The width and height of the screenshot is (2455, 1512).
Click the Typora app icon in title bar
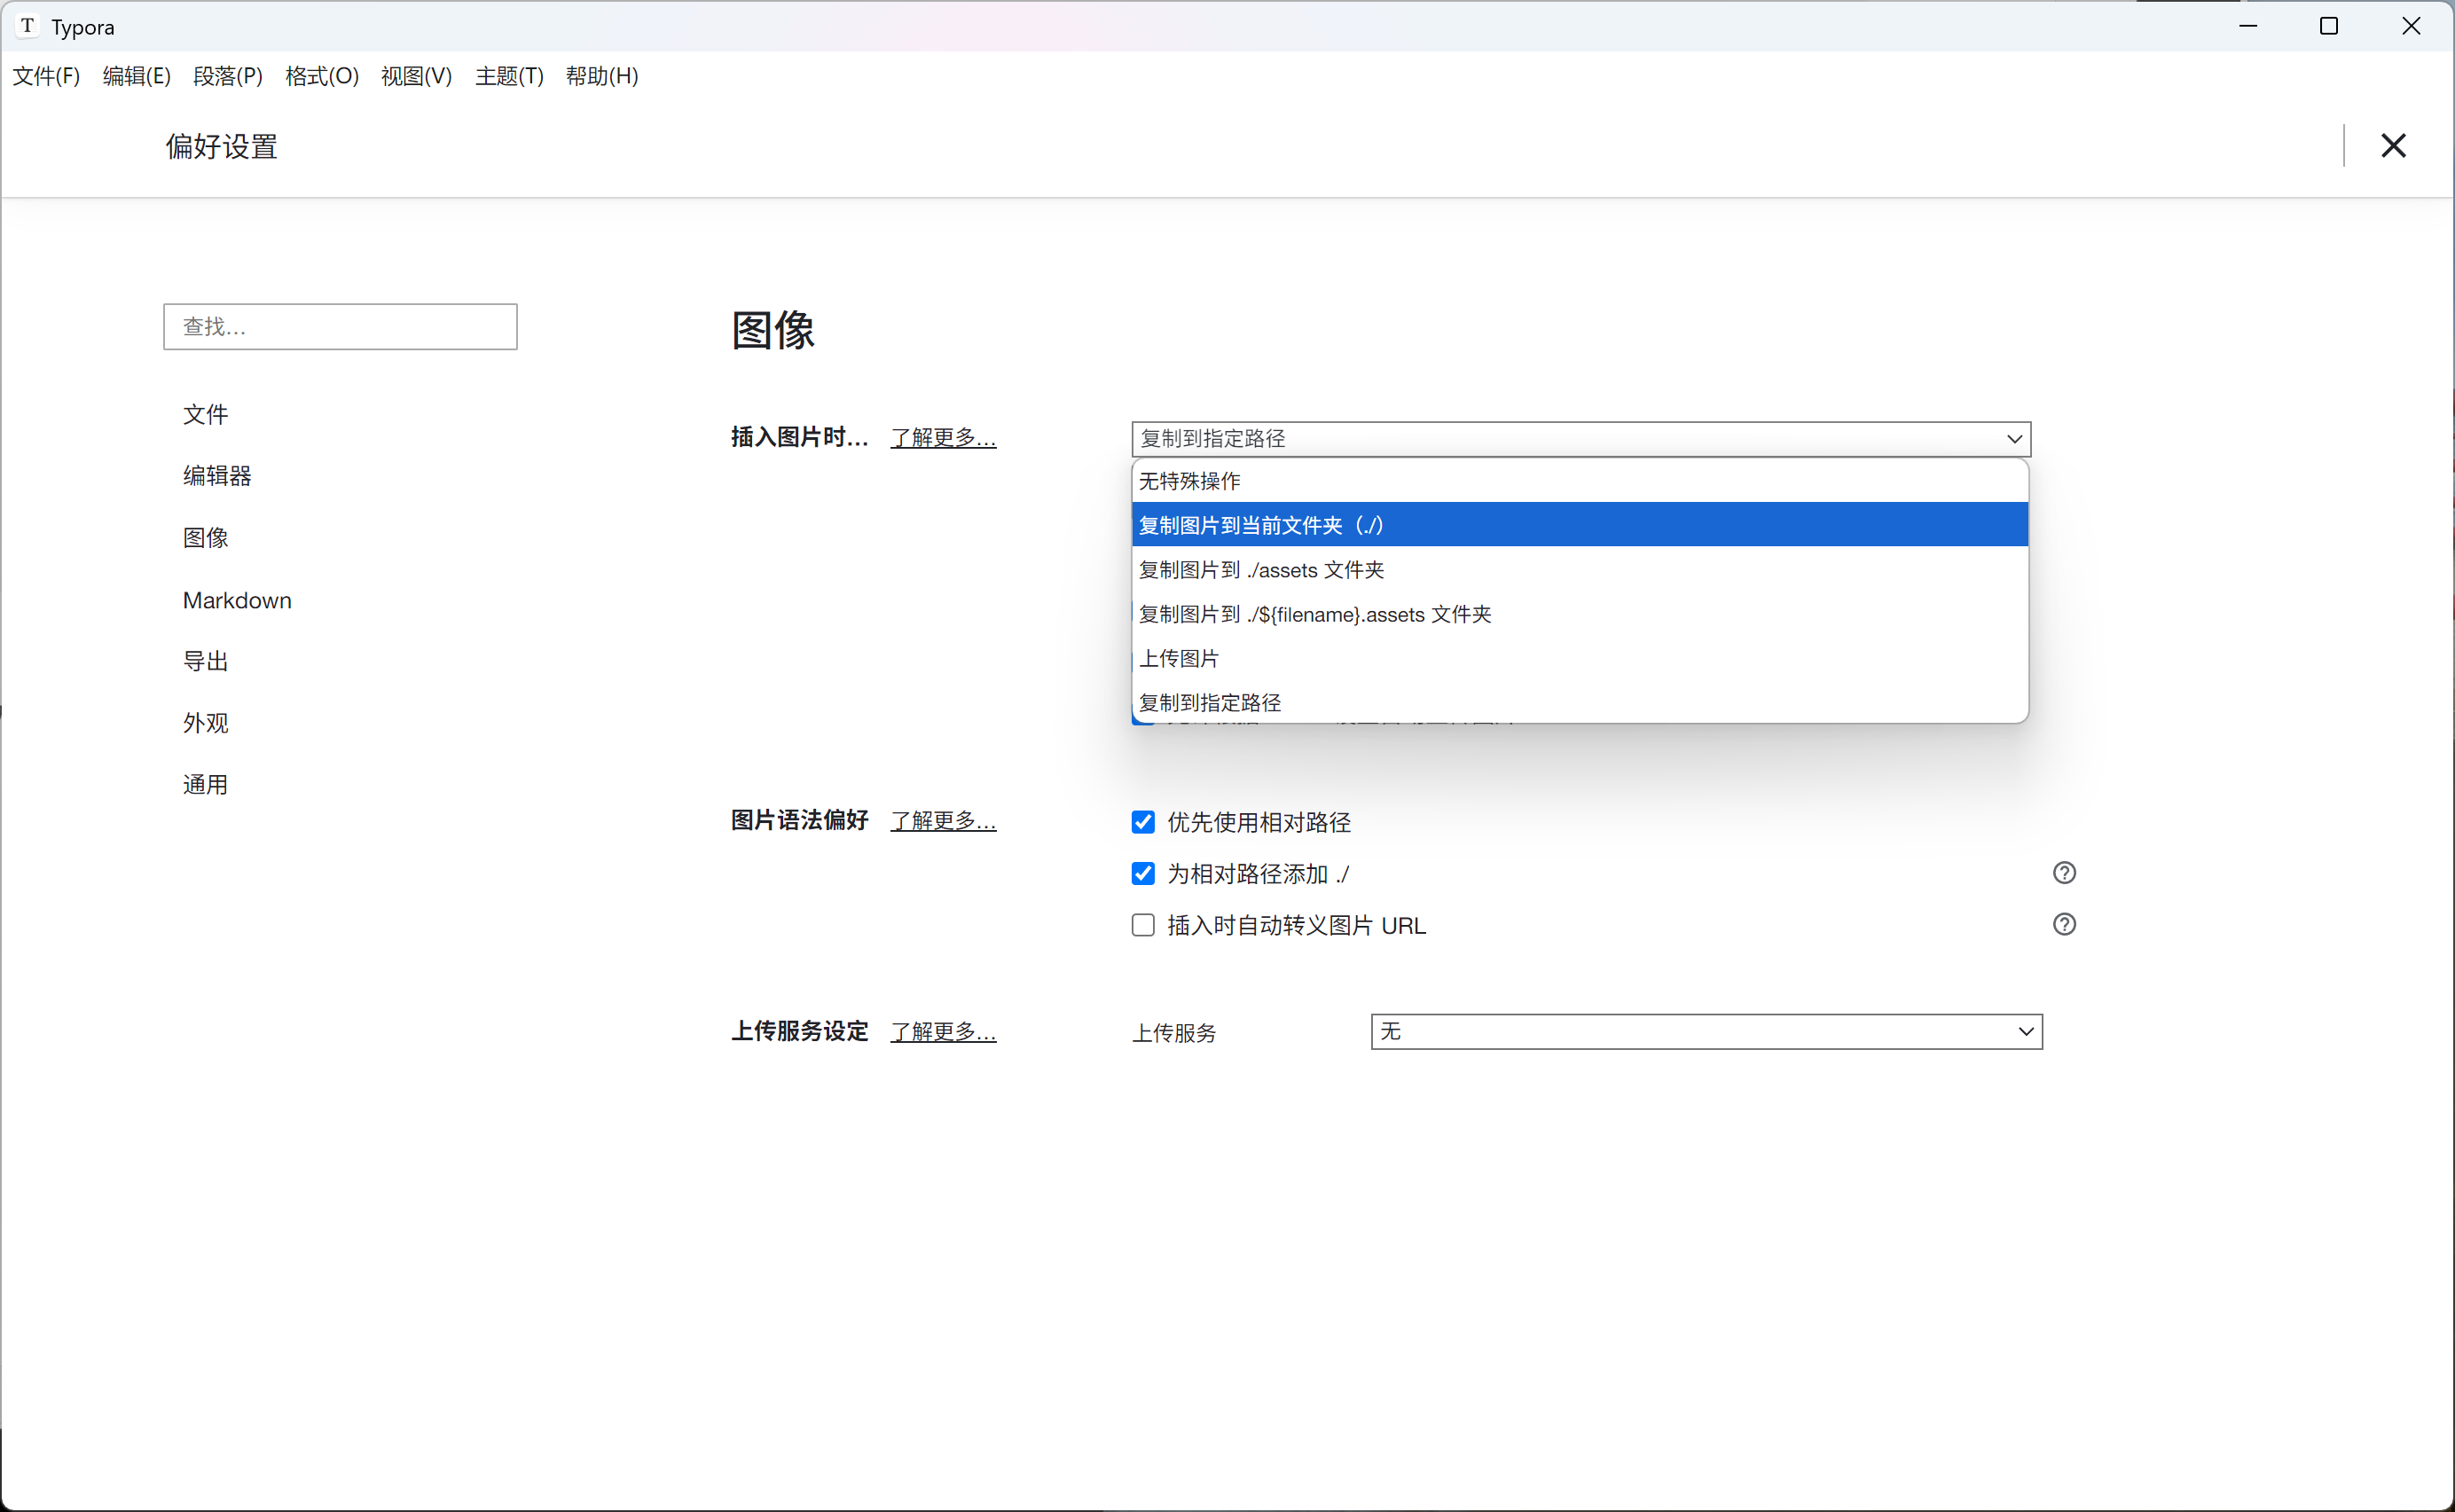click(28, 26)
